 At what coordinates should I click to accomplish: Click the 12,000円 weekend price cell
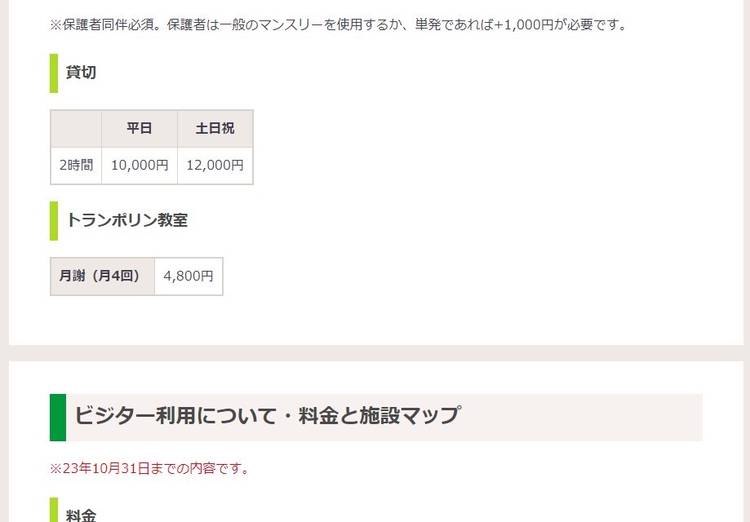(x=214, y=165)
